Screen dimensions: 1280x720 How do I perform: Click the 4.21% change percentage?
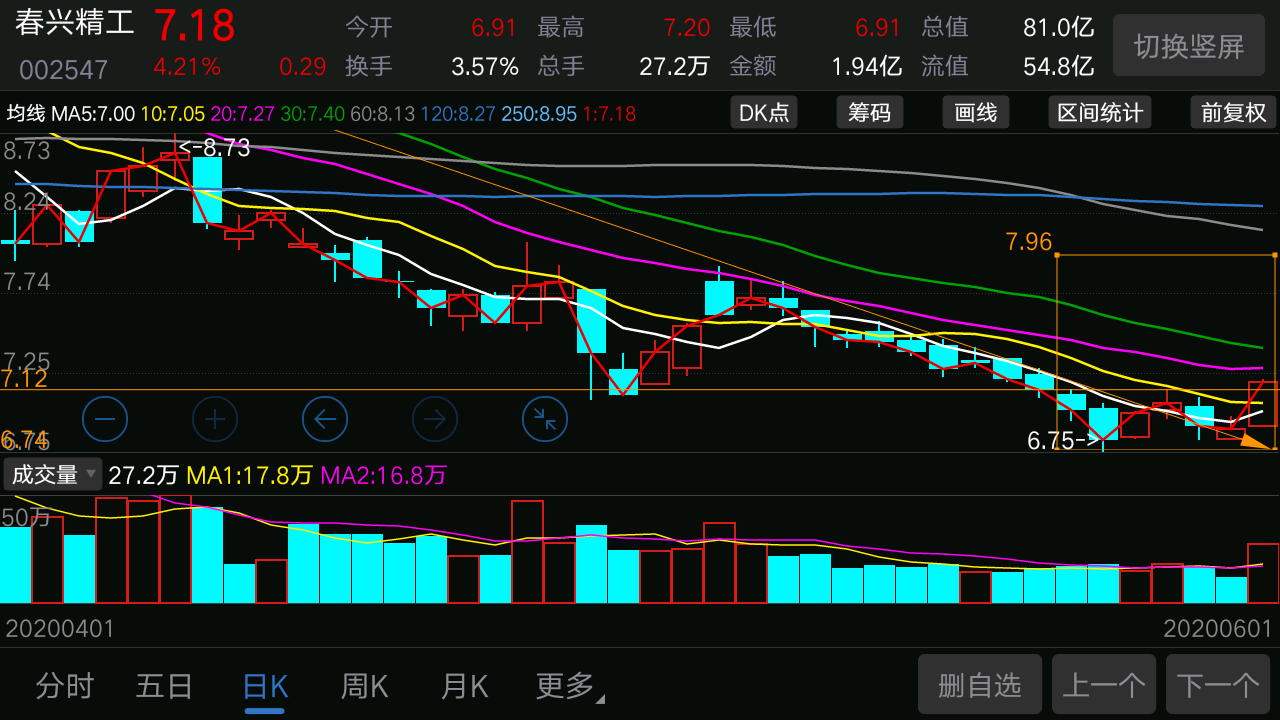click(187, 67)
